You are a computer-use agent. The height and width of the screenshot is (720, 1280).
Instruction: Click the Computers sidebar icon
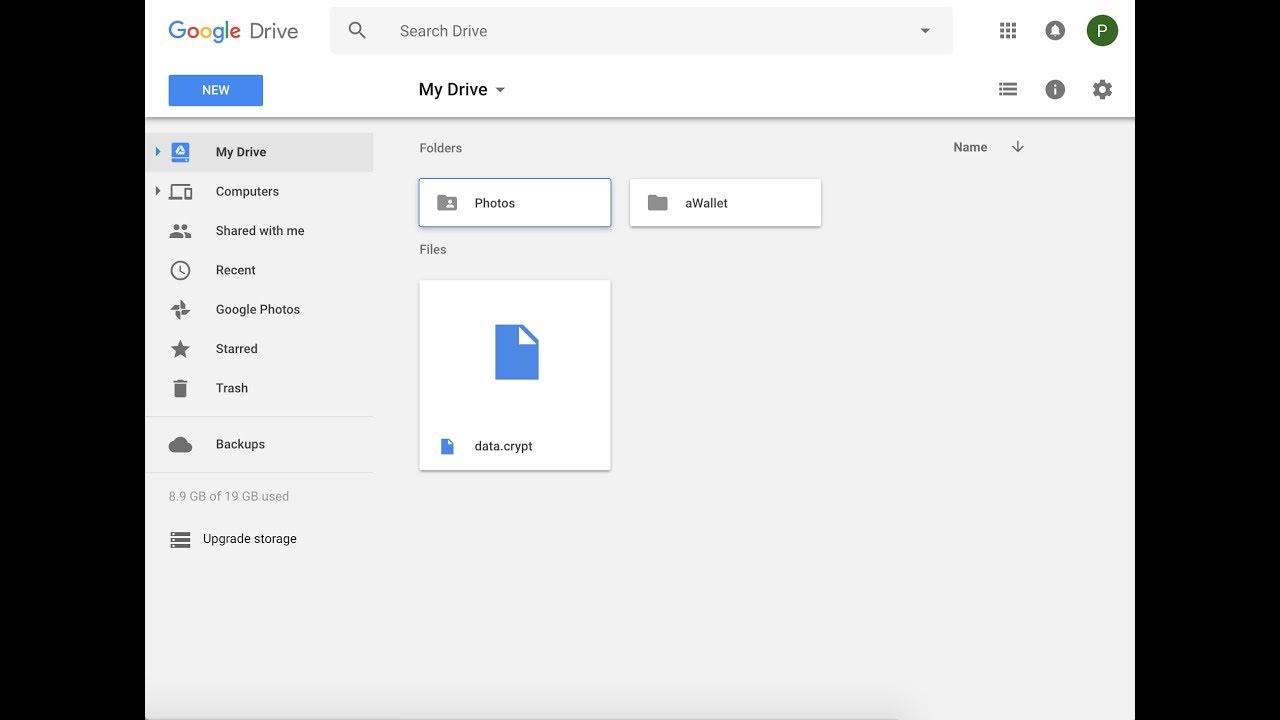tap(181, 191)
